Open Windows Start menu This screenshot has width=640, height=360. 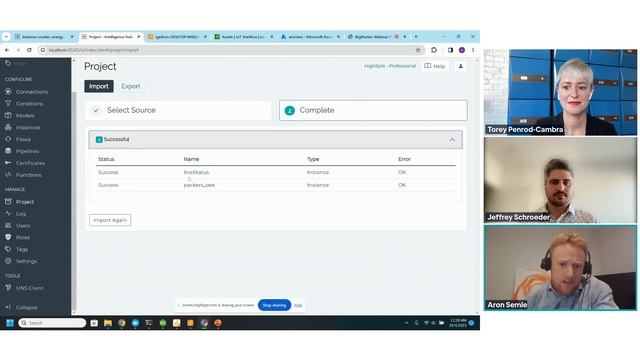coord(10,323)
